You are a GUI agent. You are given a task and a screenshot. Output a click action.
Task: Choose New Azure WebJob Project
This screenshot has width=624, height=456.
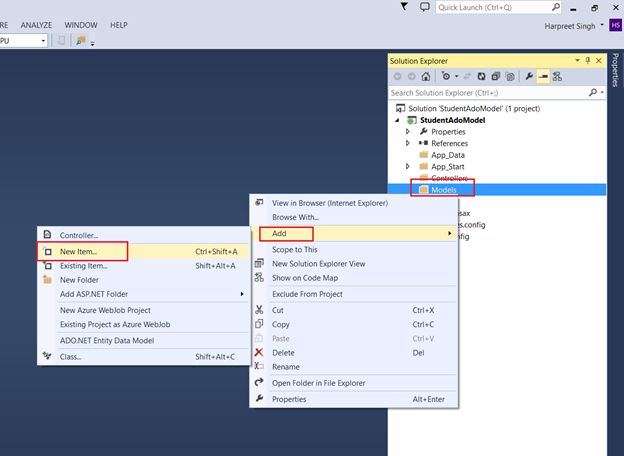coord(105,310)
